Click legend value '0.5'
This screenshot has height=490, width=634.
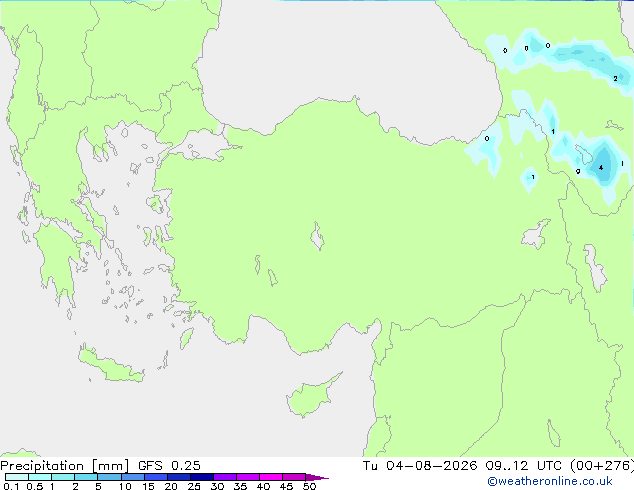tap(35, 486)
